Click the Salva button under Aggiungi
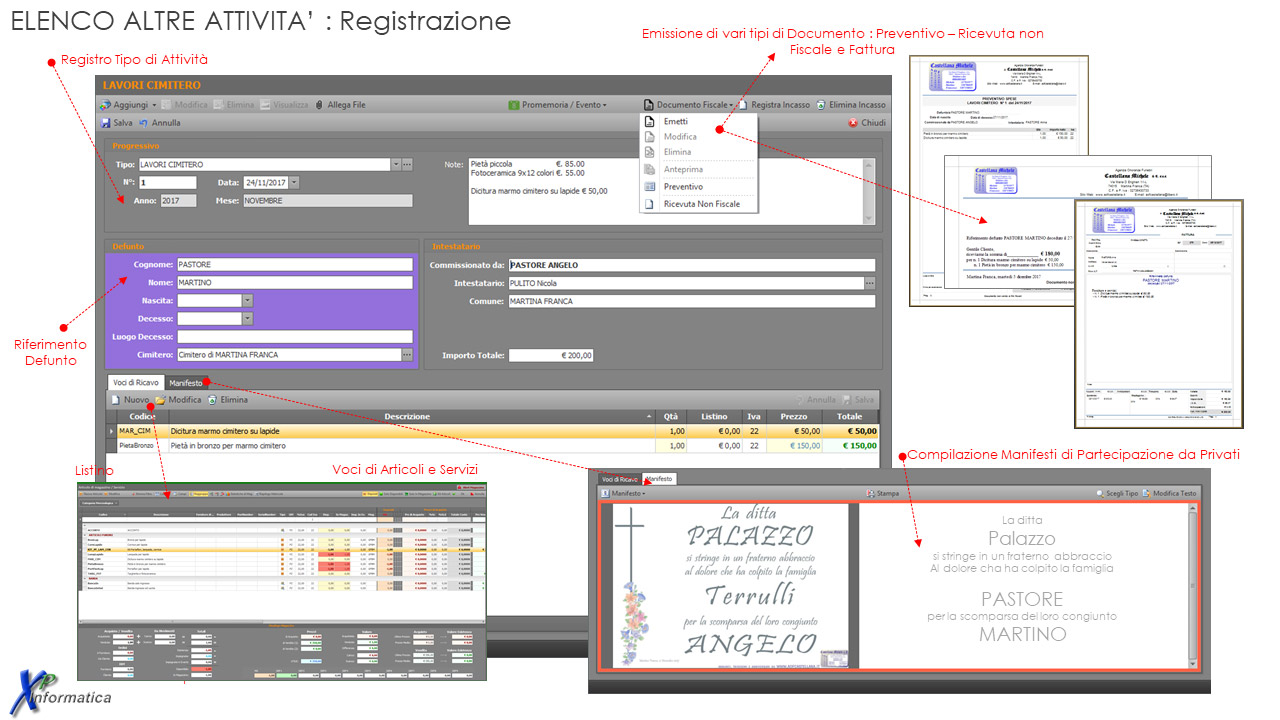The height and width of the screenshot is (720, 1280). click(x=116, y=123)
